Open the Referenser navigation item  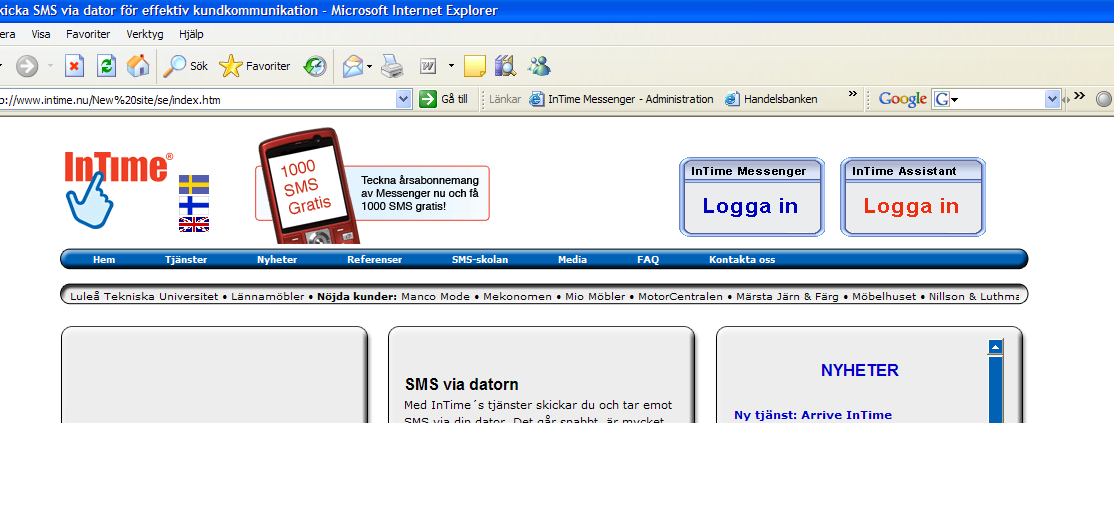374,260
